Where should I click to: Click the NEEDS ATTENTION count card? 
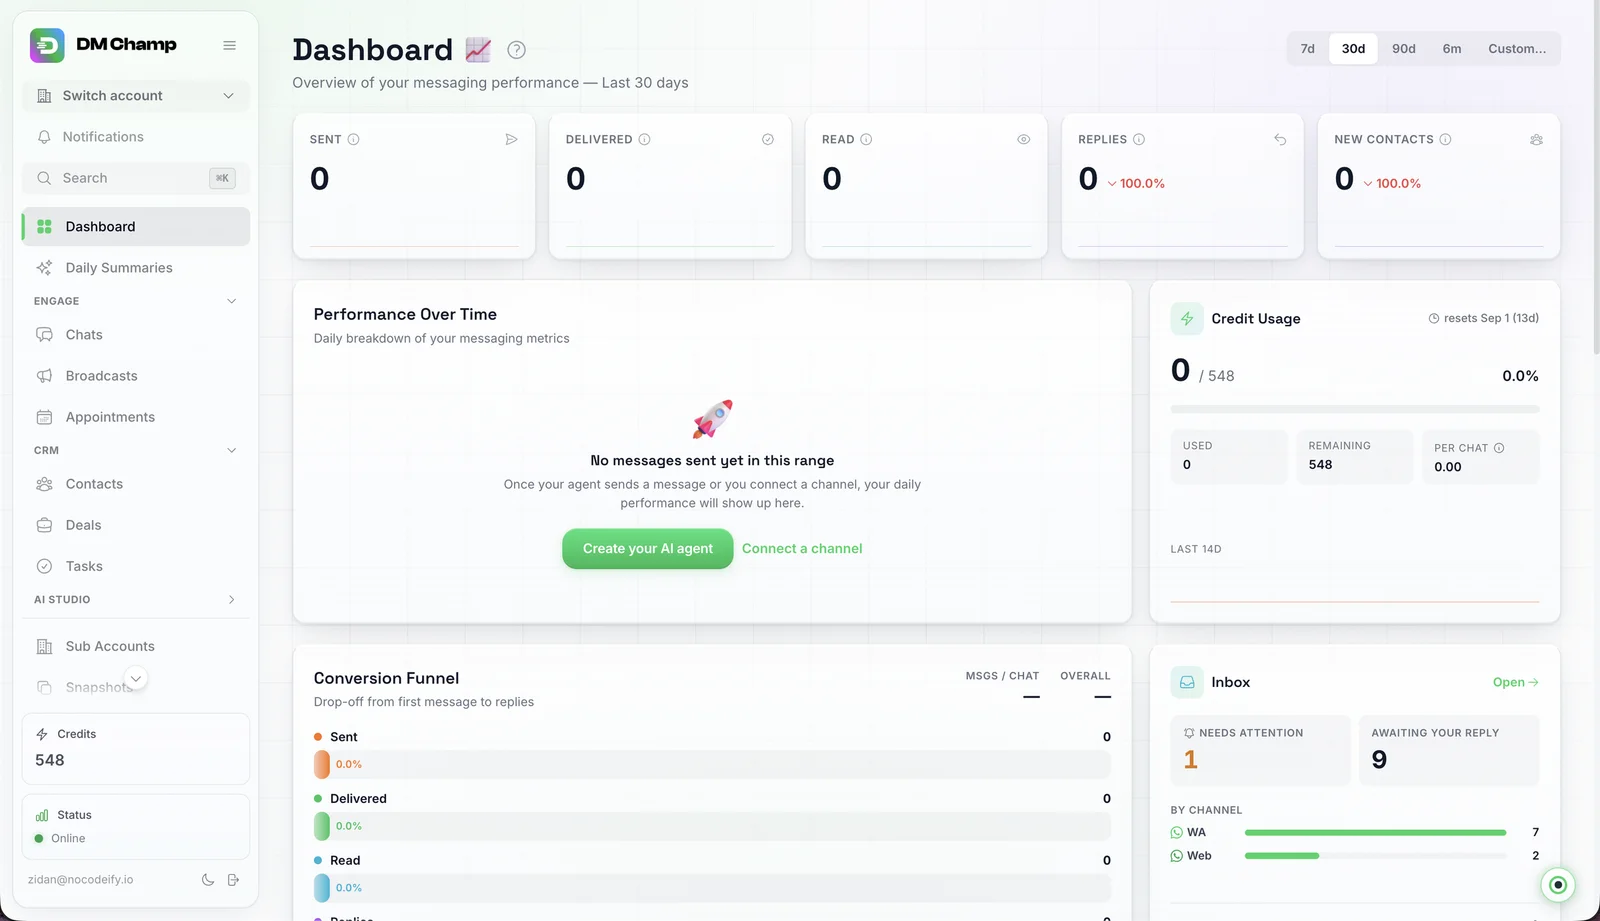(1260, 750)
